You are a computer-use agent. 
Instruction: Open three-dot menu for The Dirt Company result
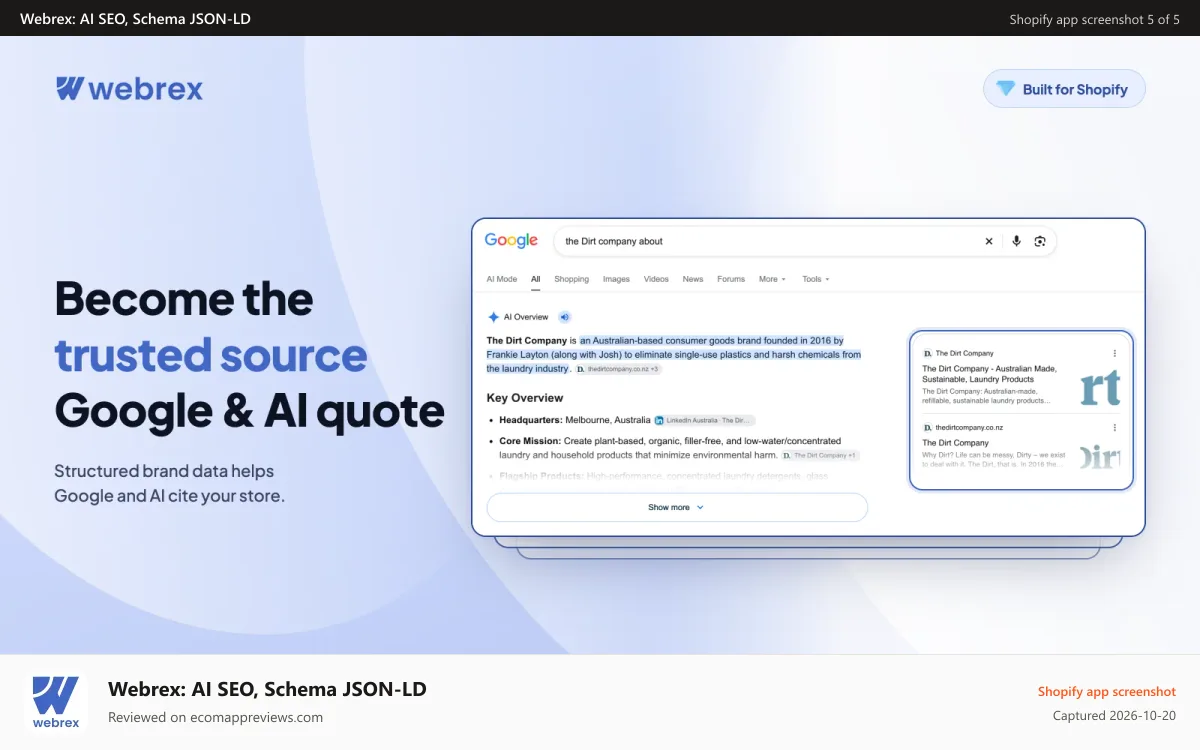pyautogui.click(x=1115, y=353)
